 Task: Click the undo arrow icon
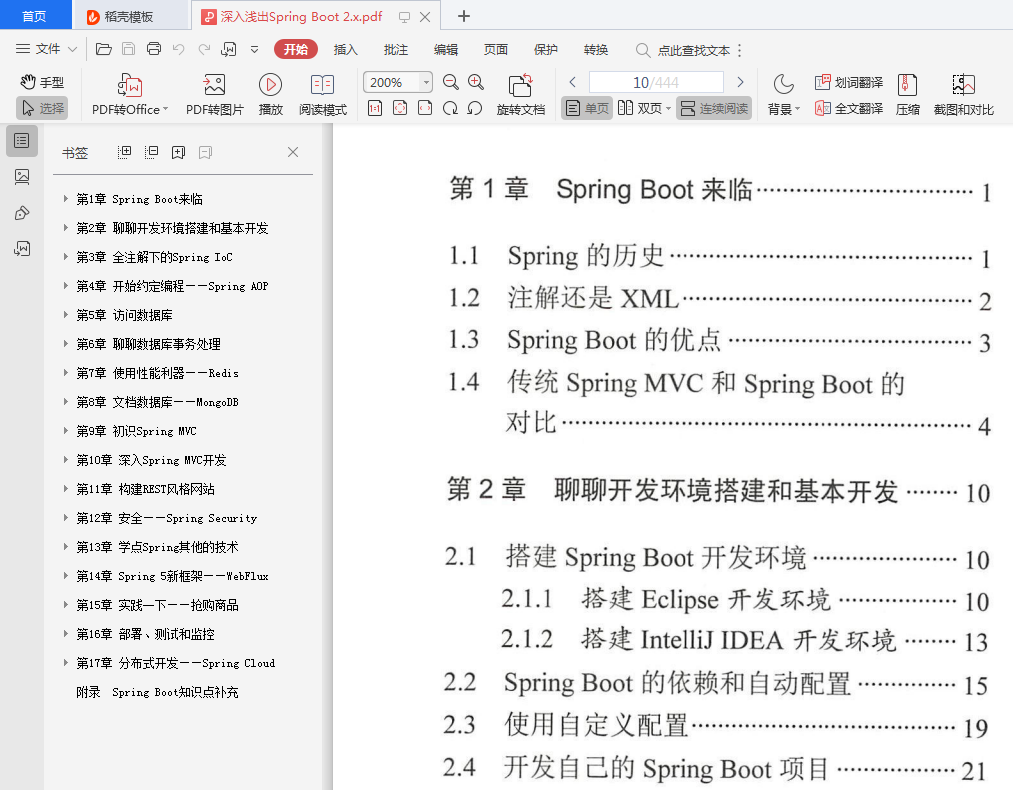pyautogui.click(x=179, y=49)
